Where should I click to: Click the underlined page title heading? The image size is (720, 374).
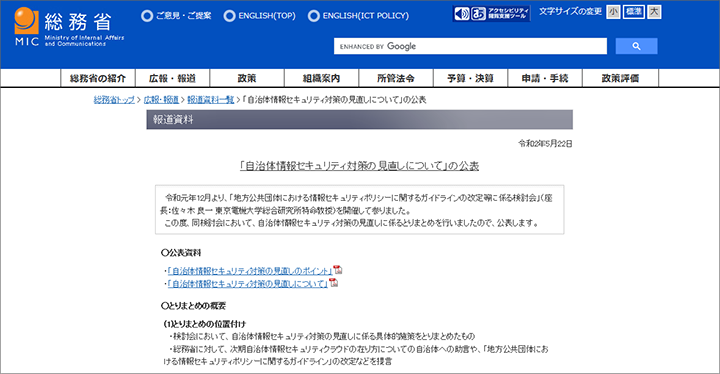pyautogui.click(x=360, y=166)
